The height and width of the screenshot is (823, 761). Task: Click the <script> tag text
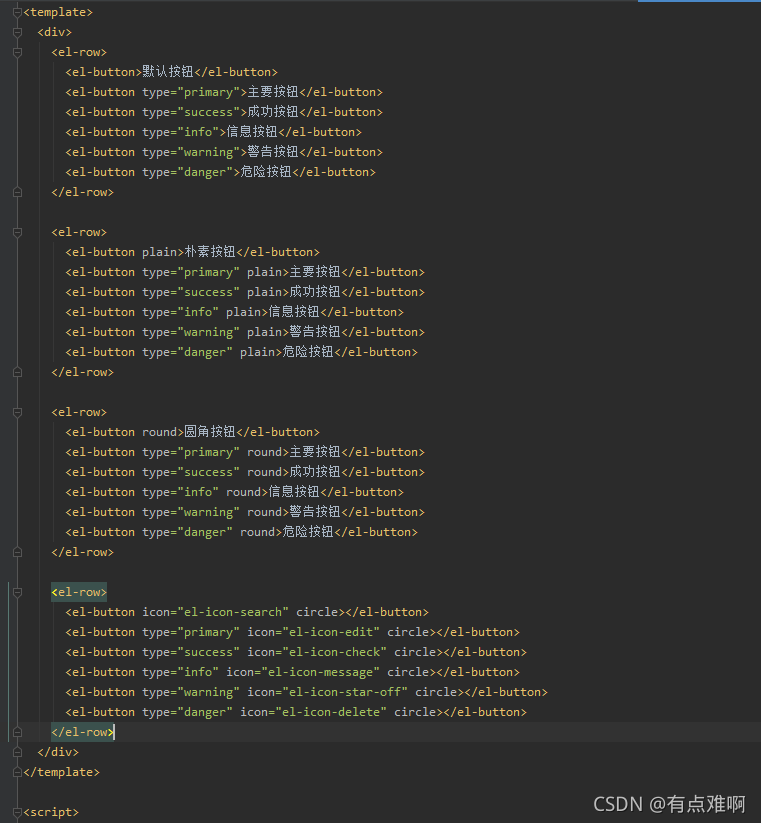[51, 812]
